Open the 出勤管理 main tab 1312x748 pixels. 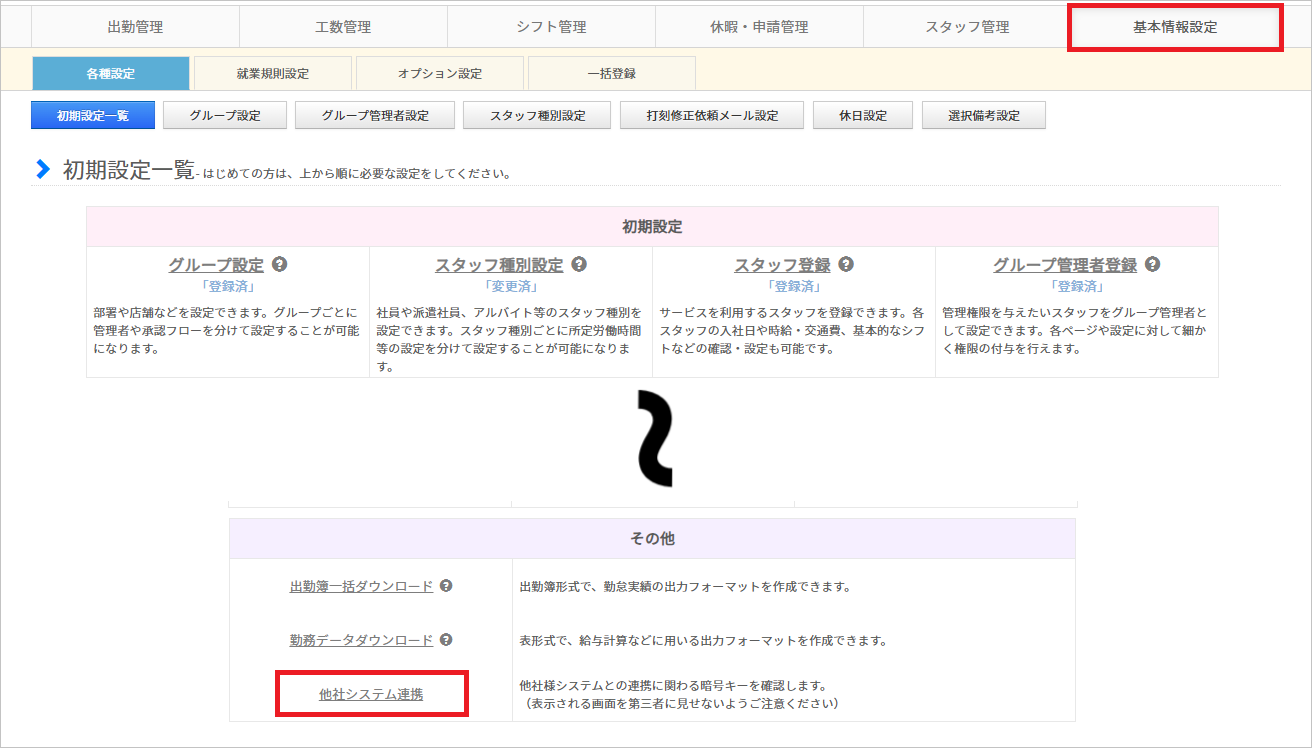135,27
